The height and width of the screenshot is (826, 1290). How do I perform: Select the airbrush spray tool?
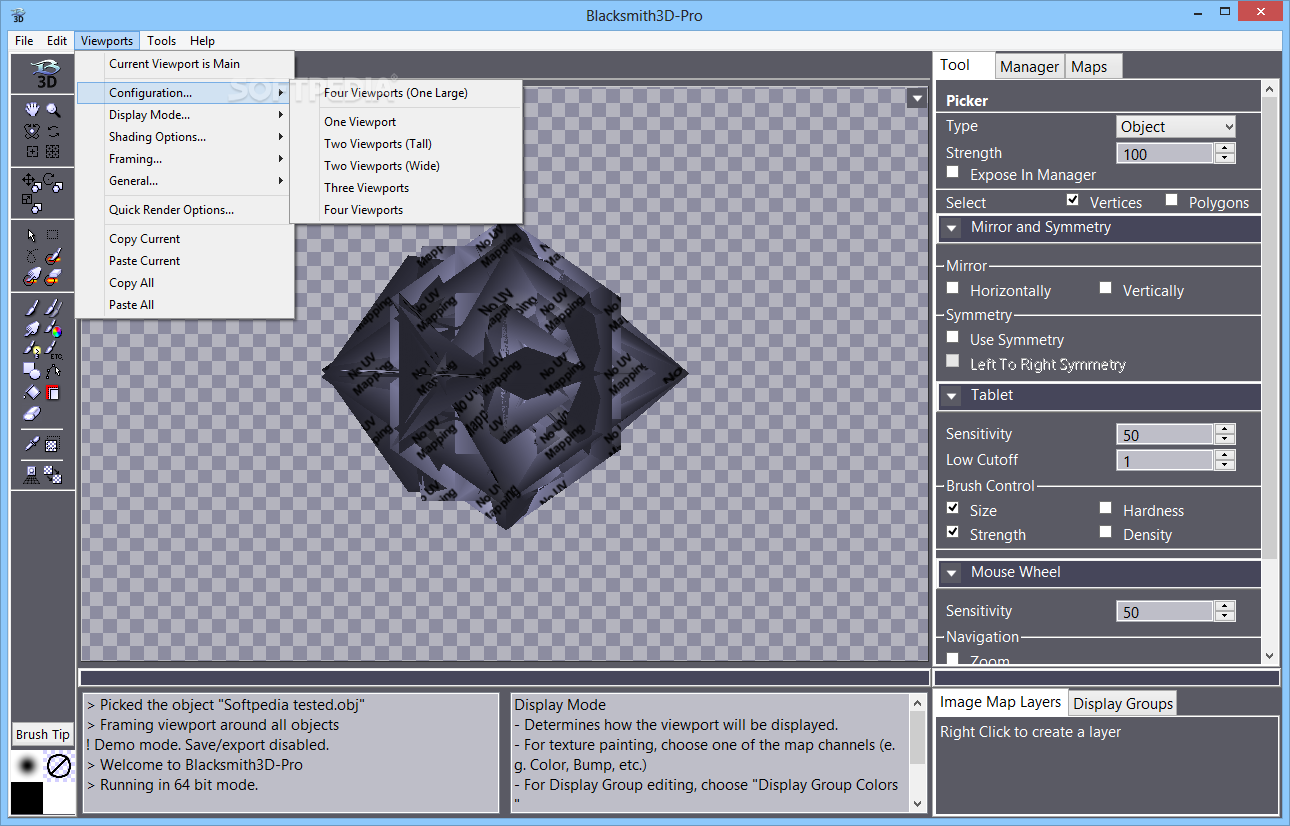[x=30, y=328]
